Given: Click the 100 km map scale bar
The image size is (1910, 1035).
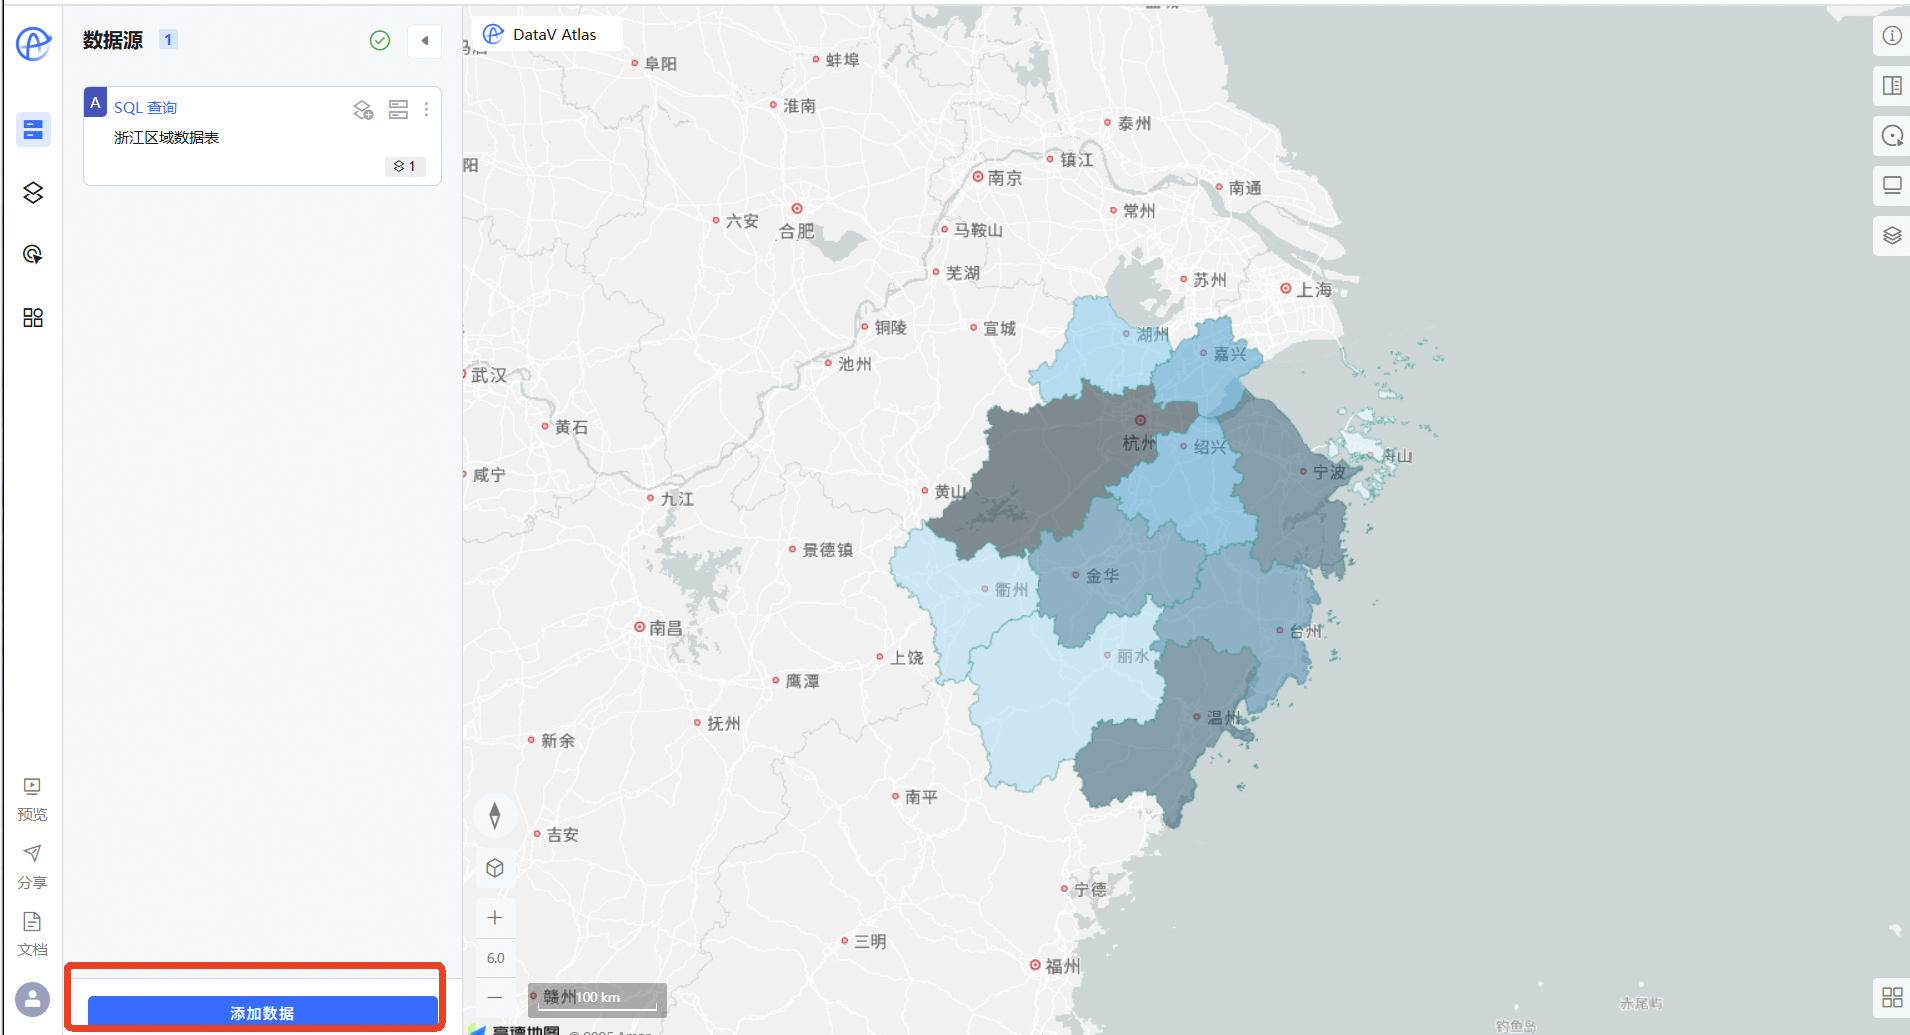Looking at the screenshot, I should coord(597,998).
